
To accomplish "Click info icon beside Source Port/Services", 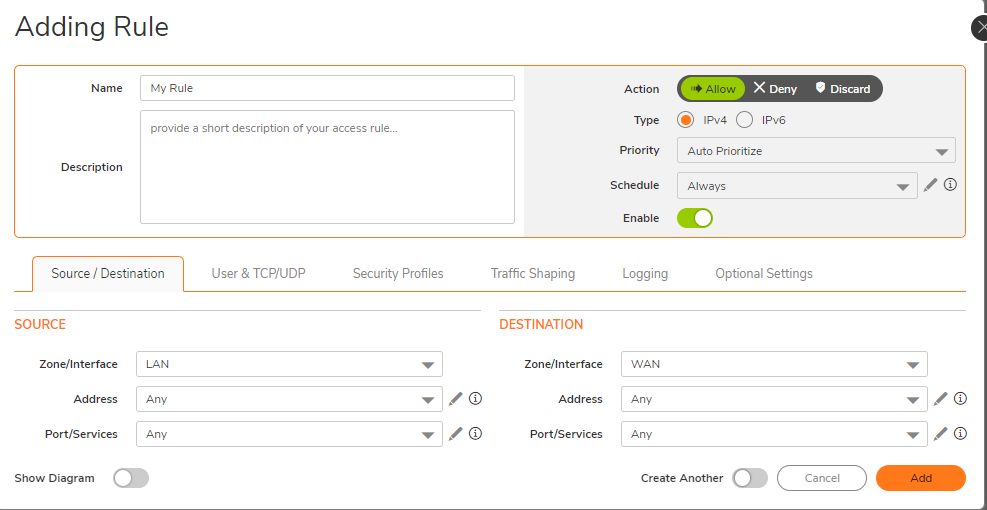I will click(x=476, y=434).
